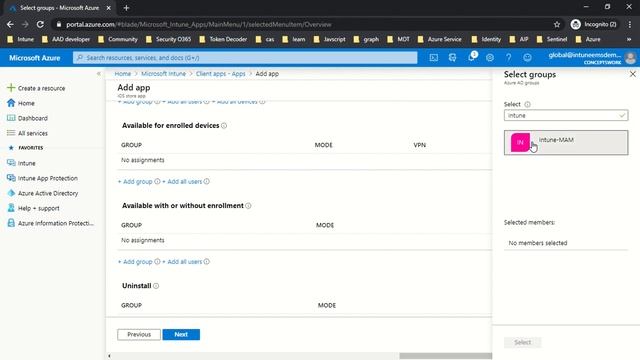Open Cloud Shell from the Azure header
The height and width of the screenshot is (360, 640).
coord(433,58)
